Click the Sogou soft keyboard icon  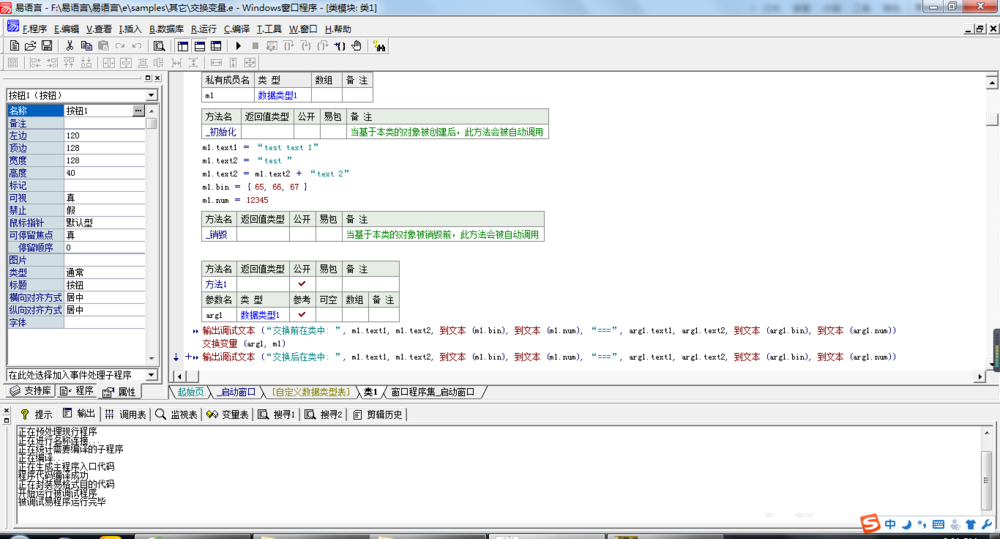click(x=938, y=524)
